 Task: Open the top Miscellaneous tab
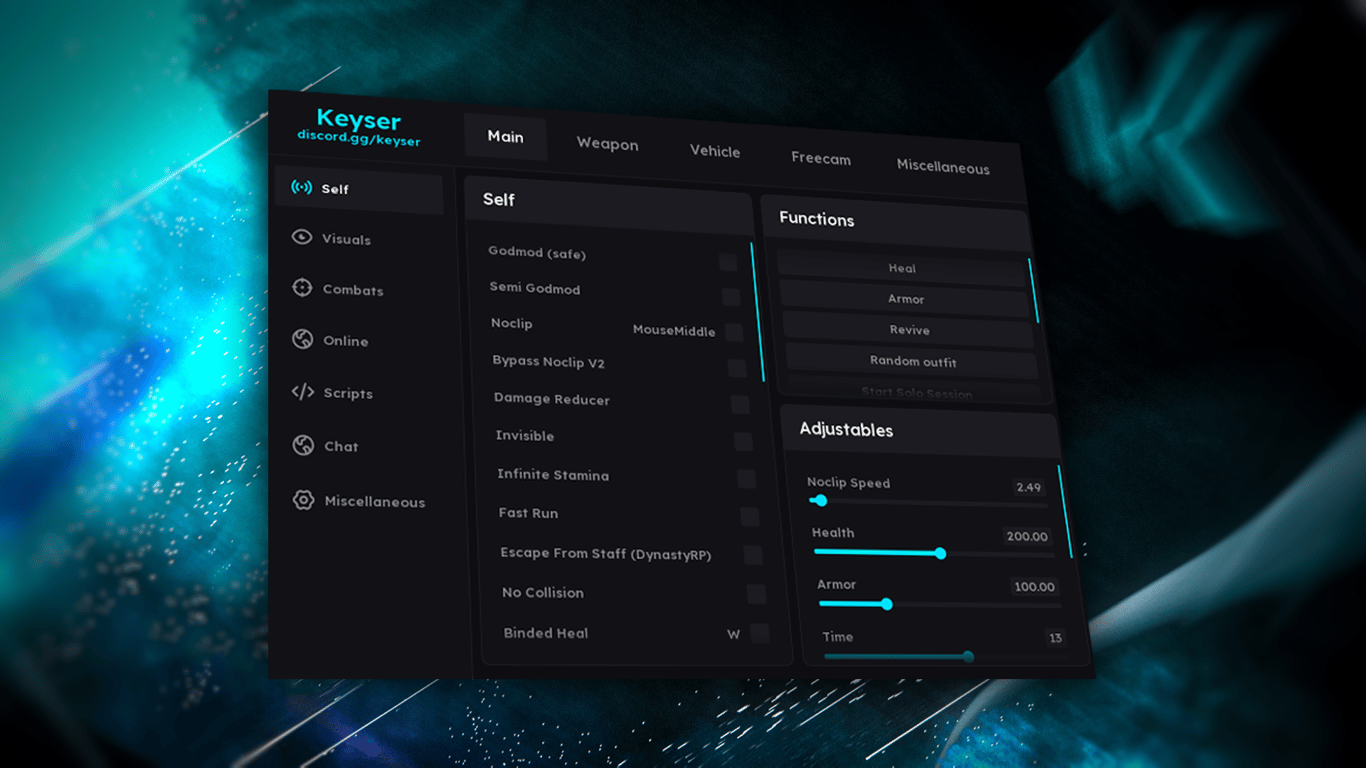(x=943, y=167)
